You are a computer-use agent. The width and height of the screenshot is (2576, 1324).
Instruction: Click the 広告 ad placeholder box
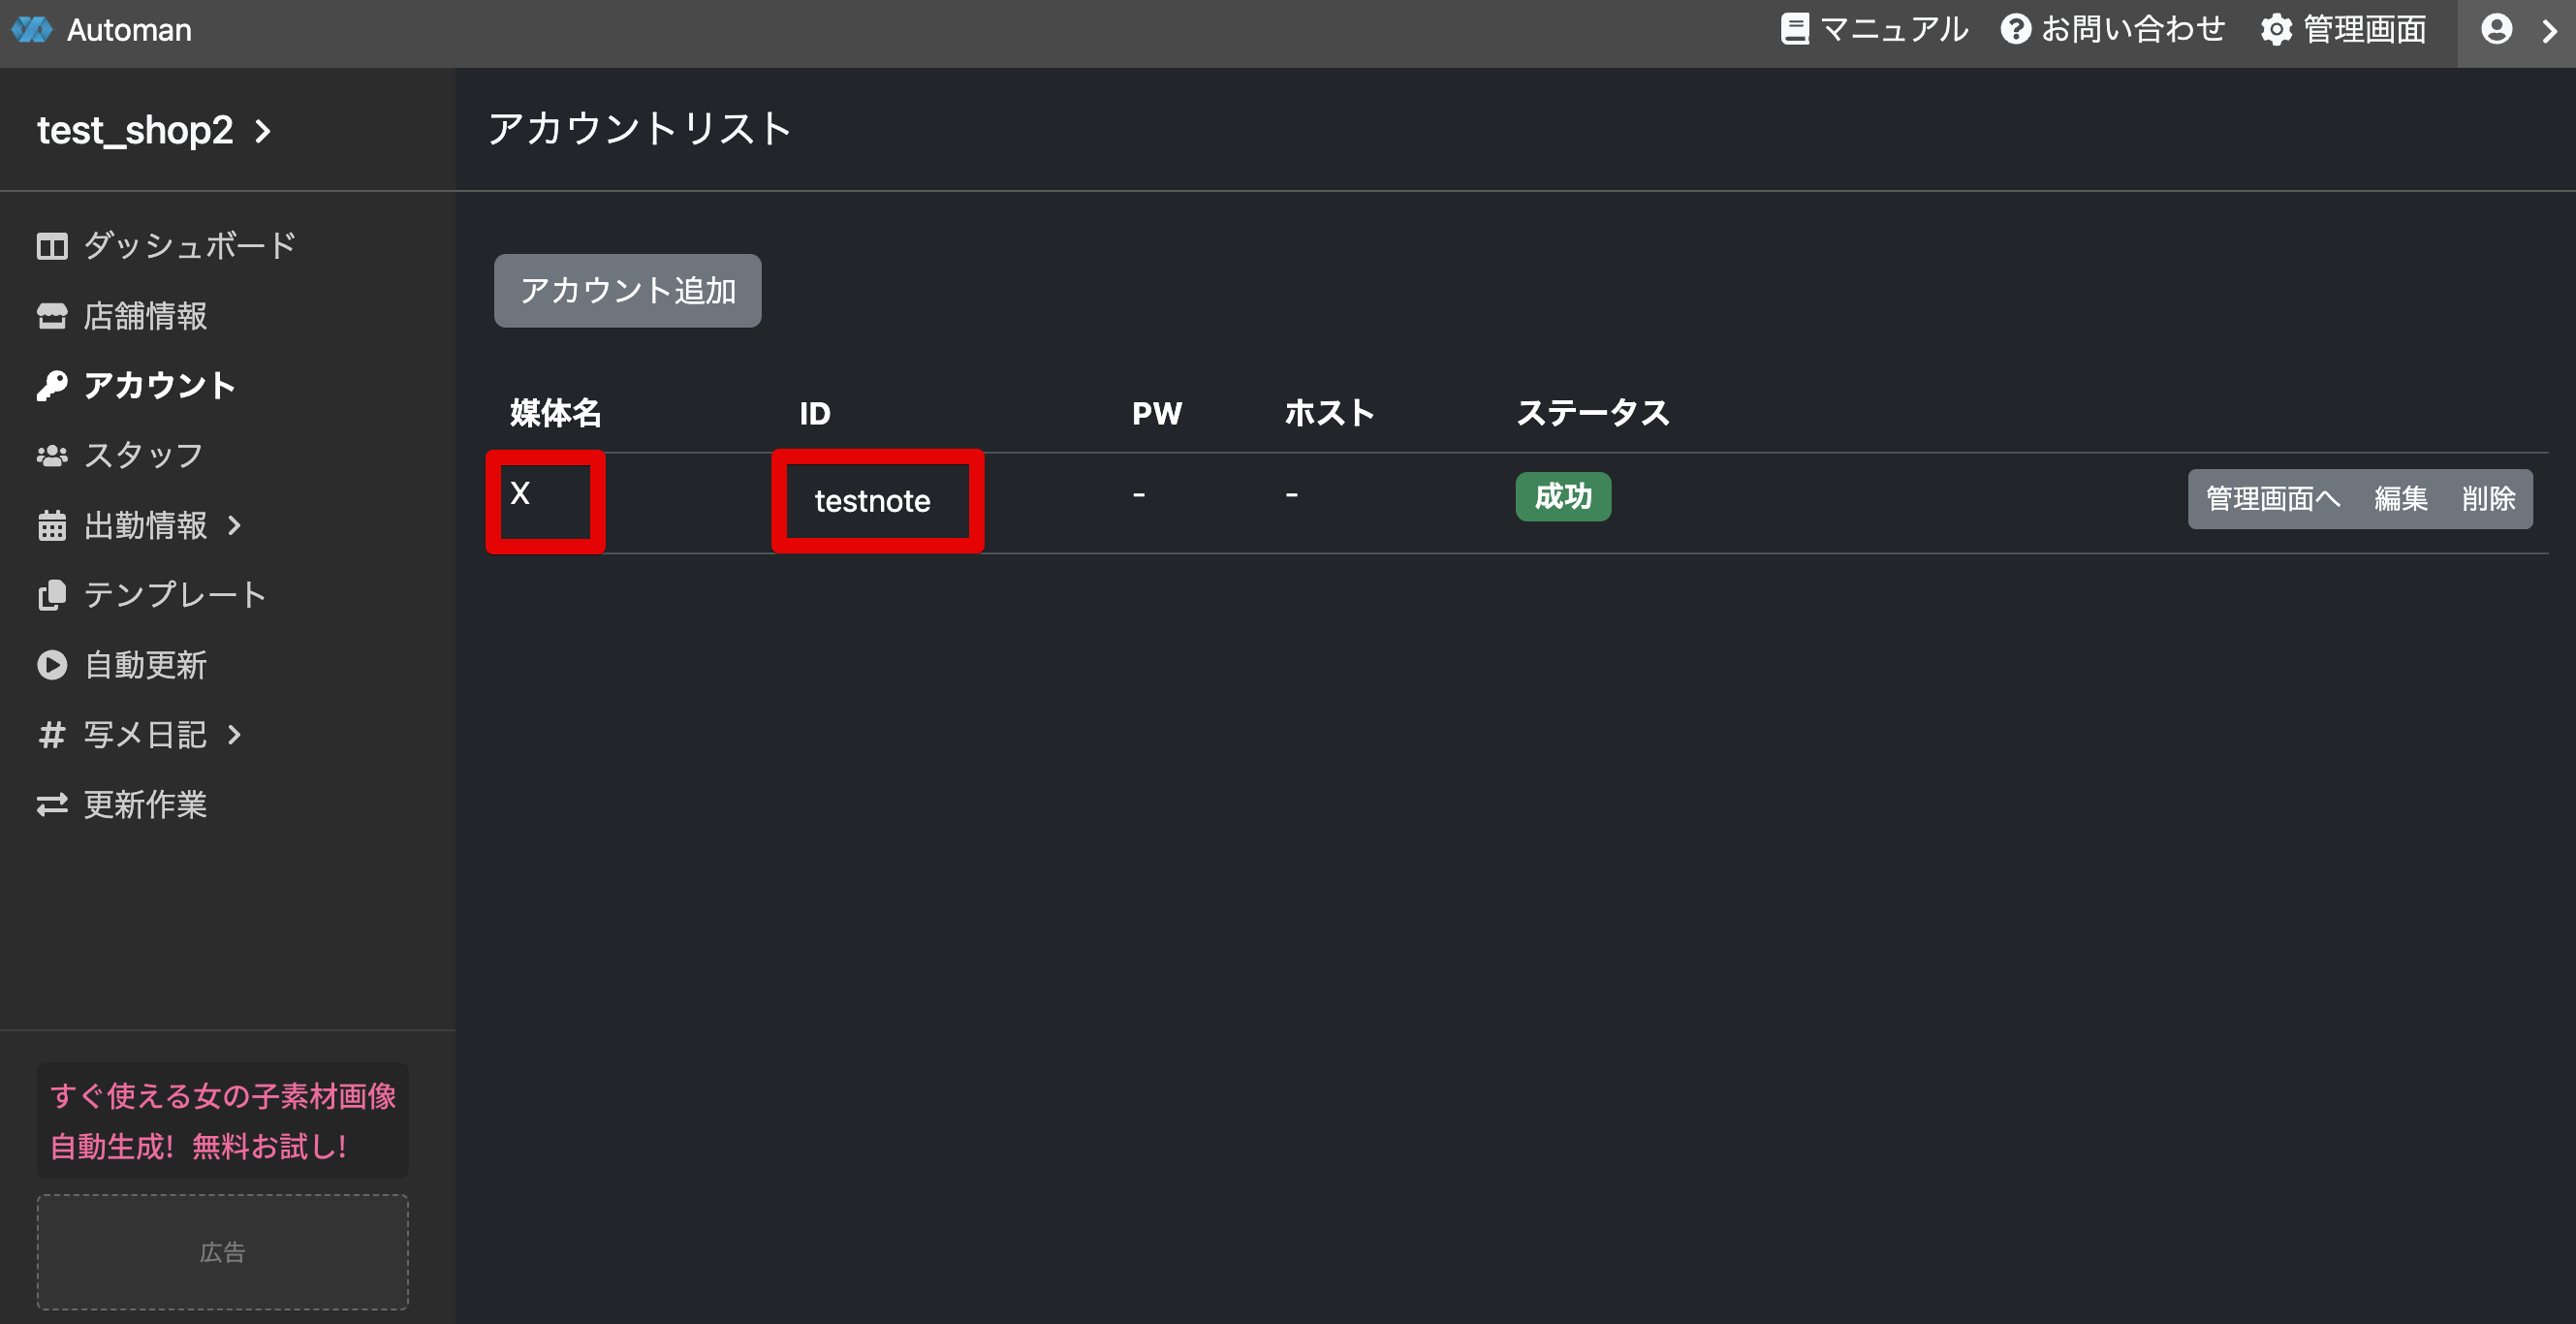coord(223,1252)
